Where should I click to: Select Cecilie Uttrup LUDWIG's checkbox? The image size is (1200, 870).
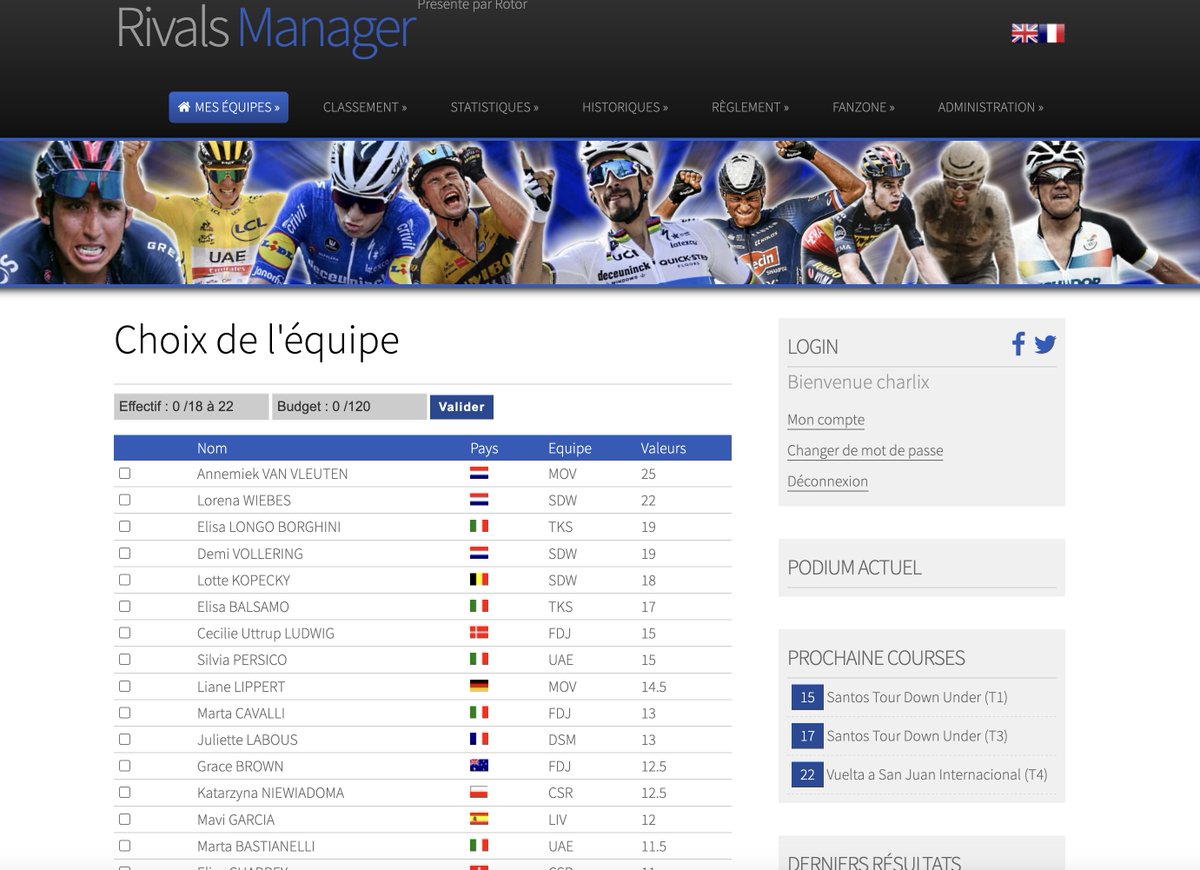point(125,633)
